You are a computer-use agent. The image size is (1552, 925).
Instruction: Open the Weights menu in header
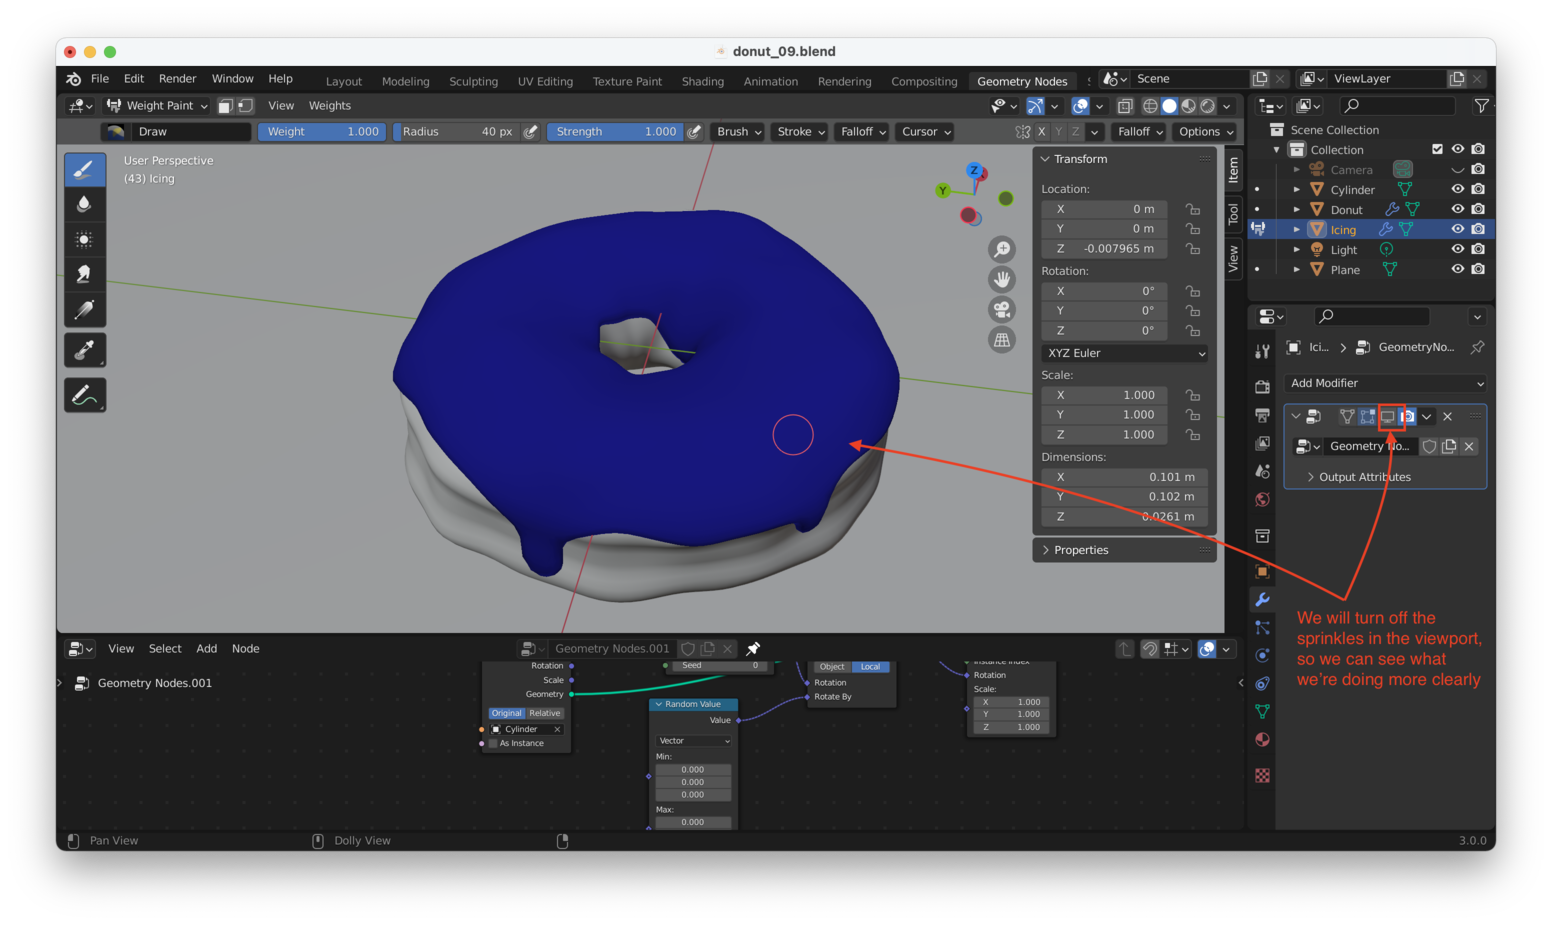point(329,105)
